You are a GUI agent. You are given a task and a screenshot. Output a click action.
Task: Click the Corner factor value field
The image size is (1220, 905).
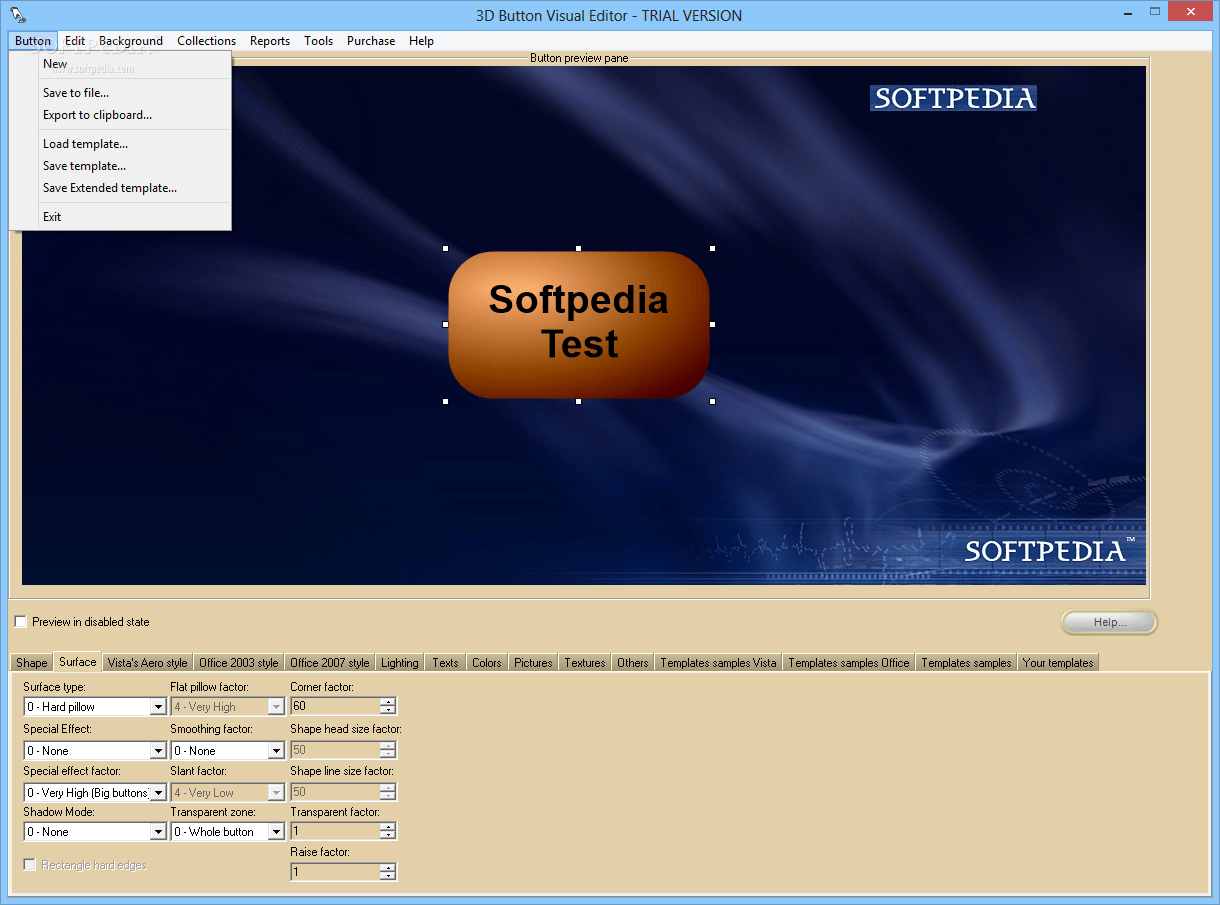(335, 706)
